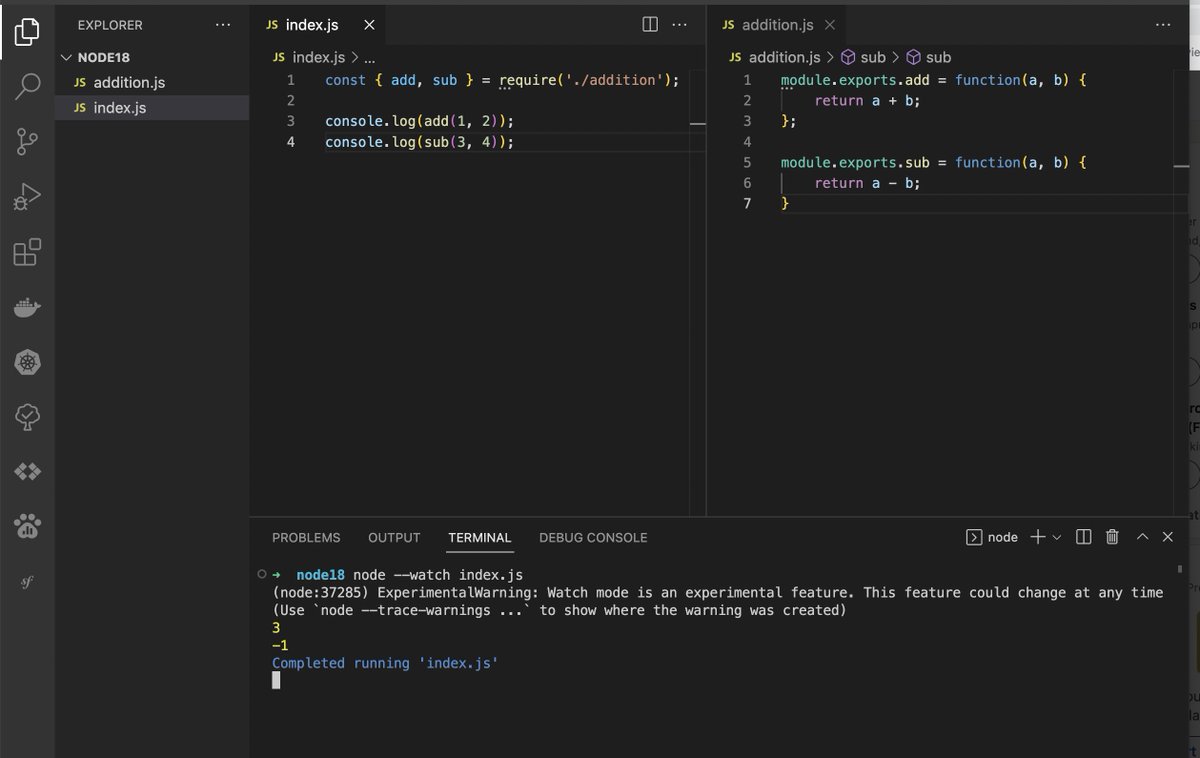Create a new terminal with plus
The height and width of the screenshot is (758, 1200).
(1037, 537)
